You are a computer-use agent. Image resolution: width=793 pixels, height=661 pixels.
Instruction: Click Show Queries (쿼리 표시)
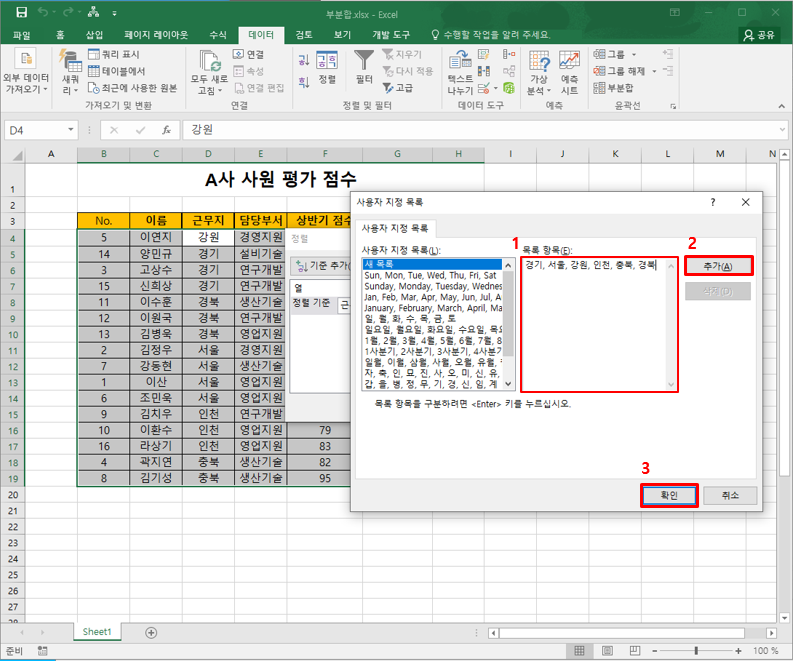114,54
